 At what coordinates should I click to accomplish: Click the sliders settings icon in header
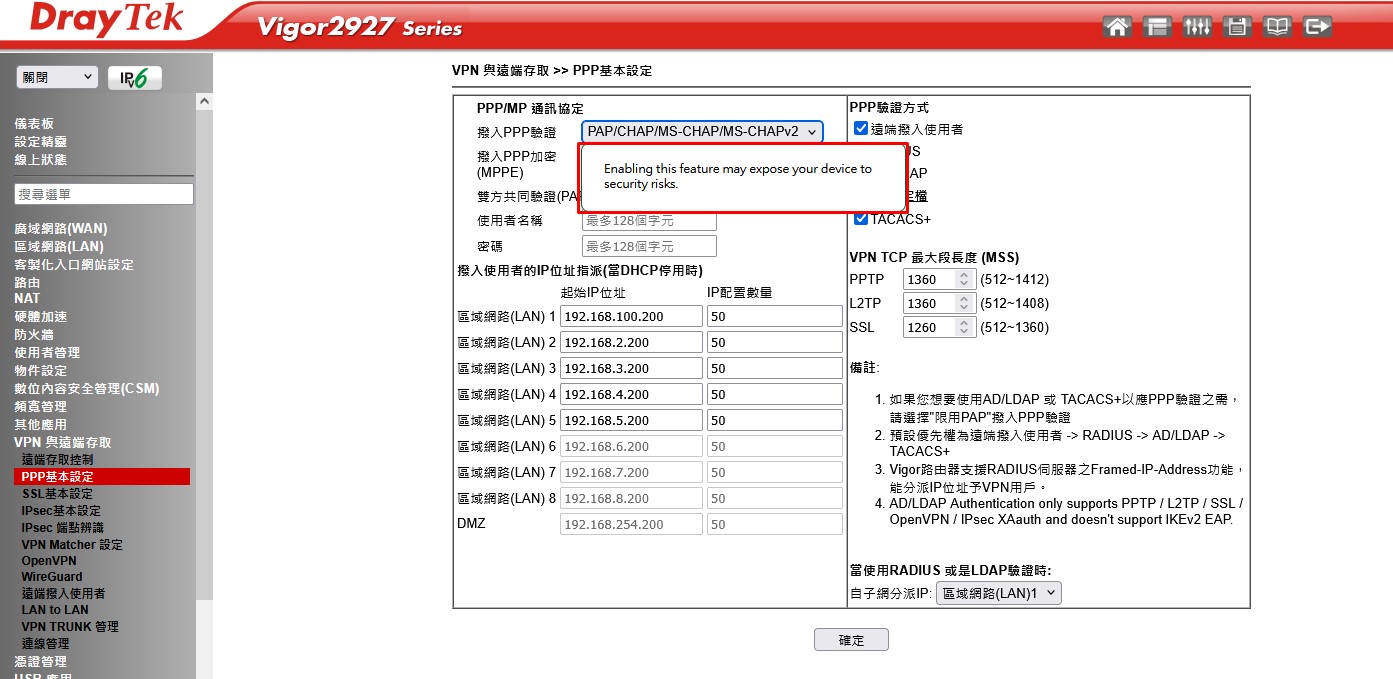(x=1197, y=27)
